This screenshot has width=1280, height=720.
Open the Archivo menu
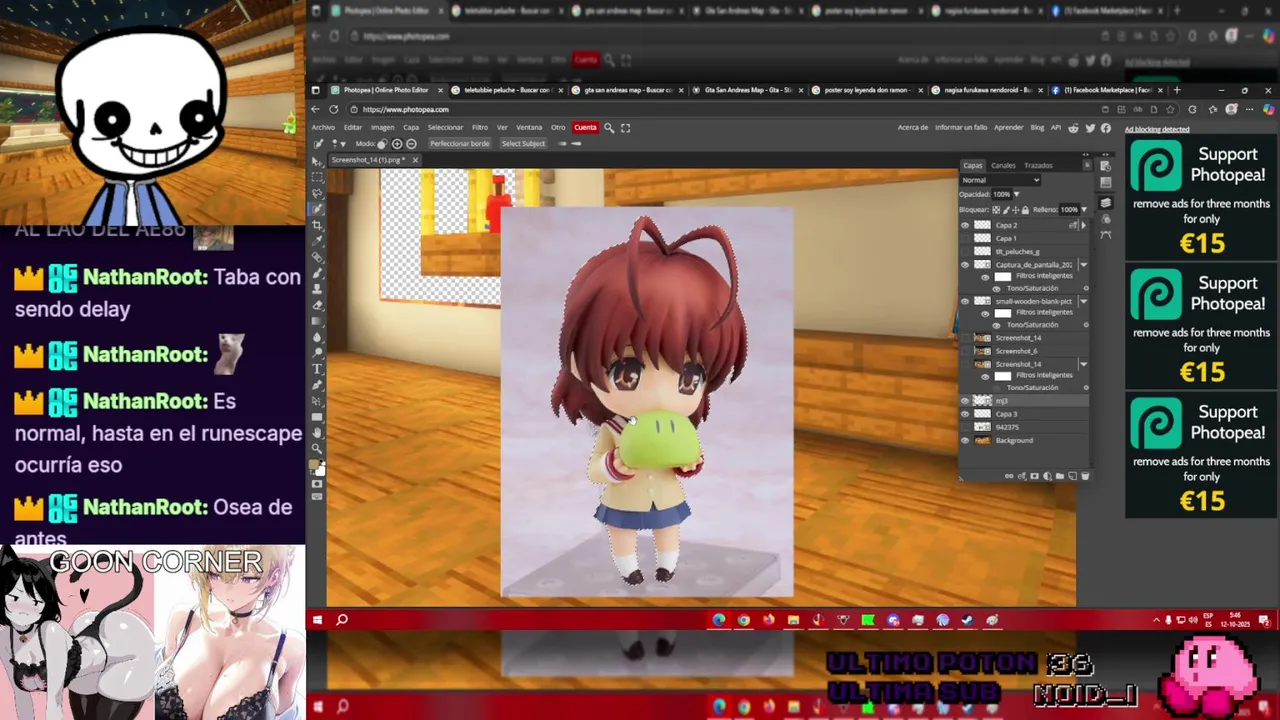pyautogui.click(x=323, y=128)
